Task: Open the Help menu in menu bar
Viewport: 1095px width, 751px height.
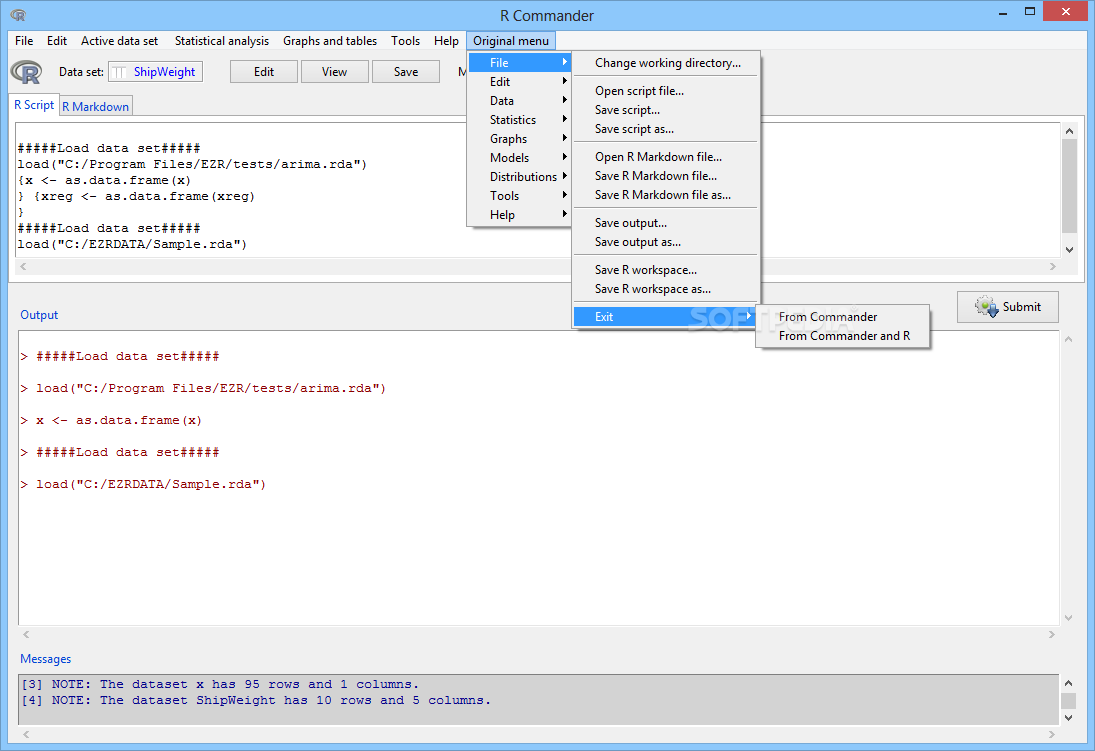Action: pyautogui.click(x=446, y=41)
